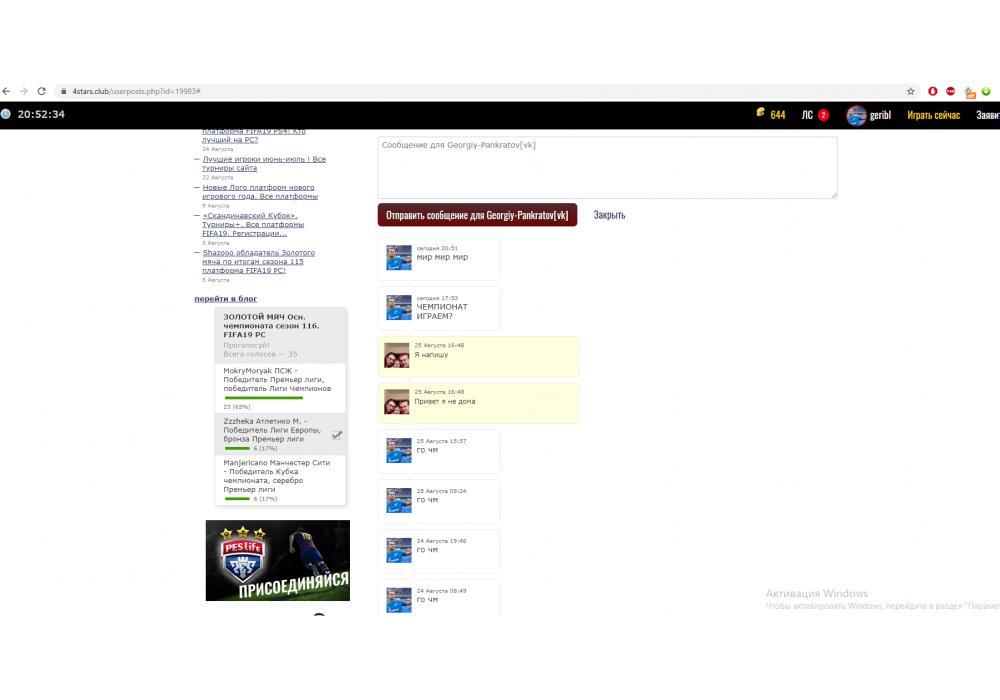Viewport: 1000px width, 700px height.
Task: Reload the page with refresh icon
Action: [x=41, y=91]
